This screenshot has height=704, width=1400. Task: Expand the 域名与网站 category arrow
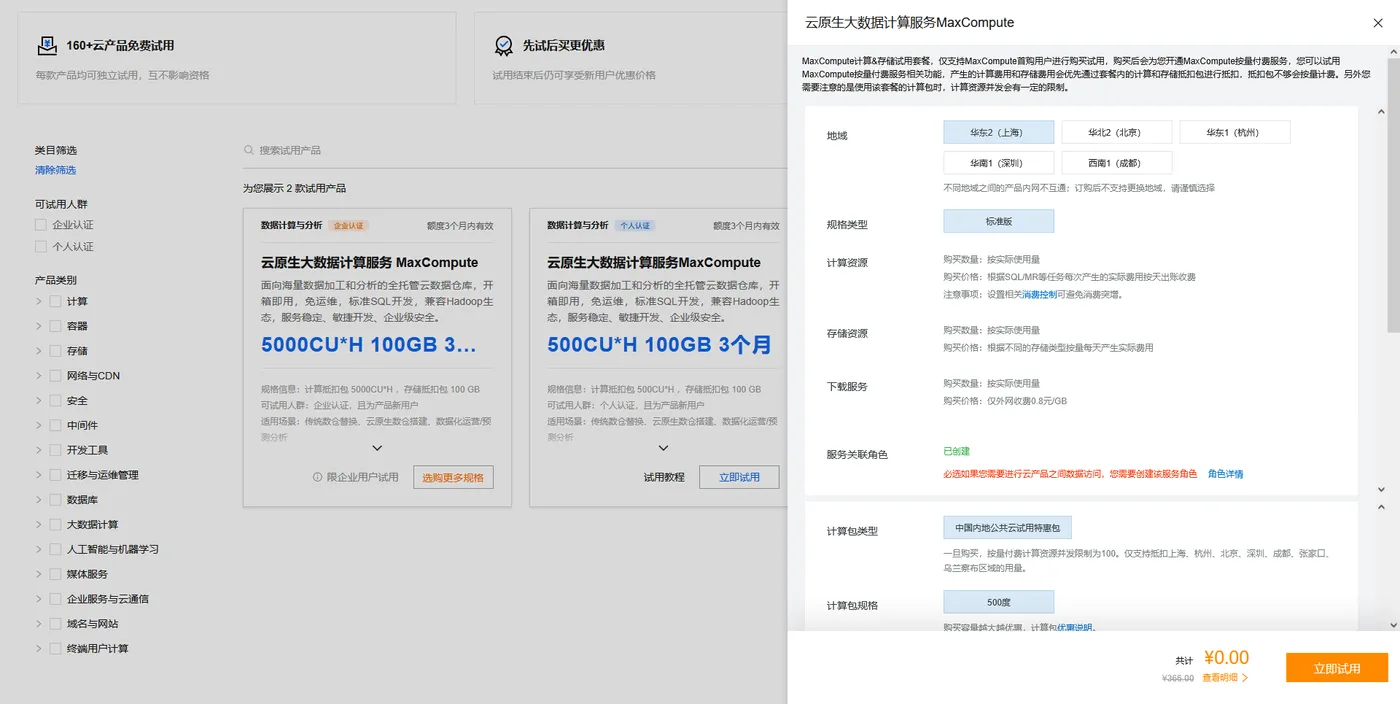tap(39, 624)
